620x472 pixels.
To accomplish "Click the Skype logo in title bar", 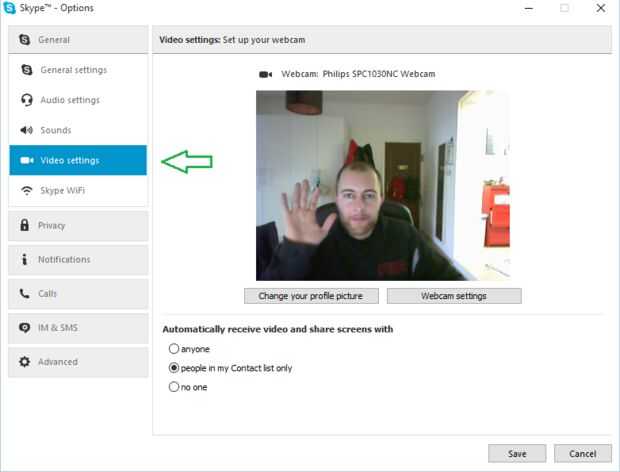I will click(9, 8).
